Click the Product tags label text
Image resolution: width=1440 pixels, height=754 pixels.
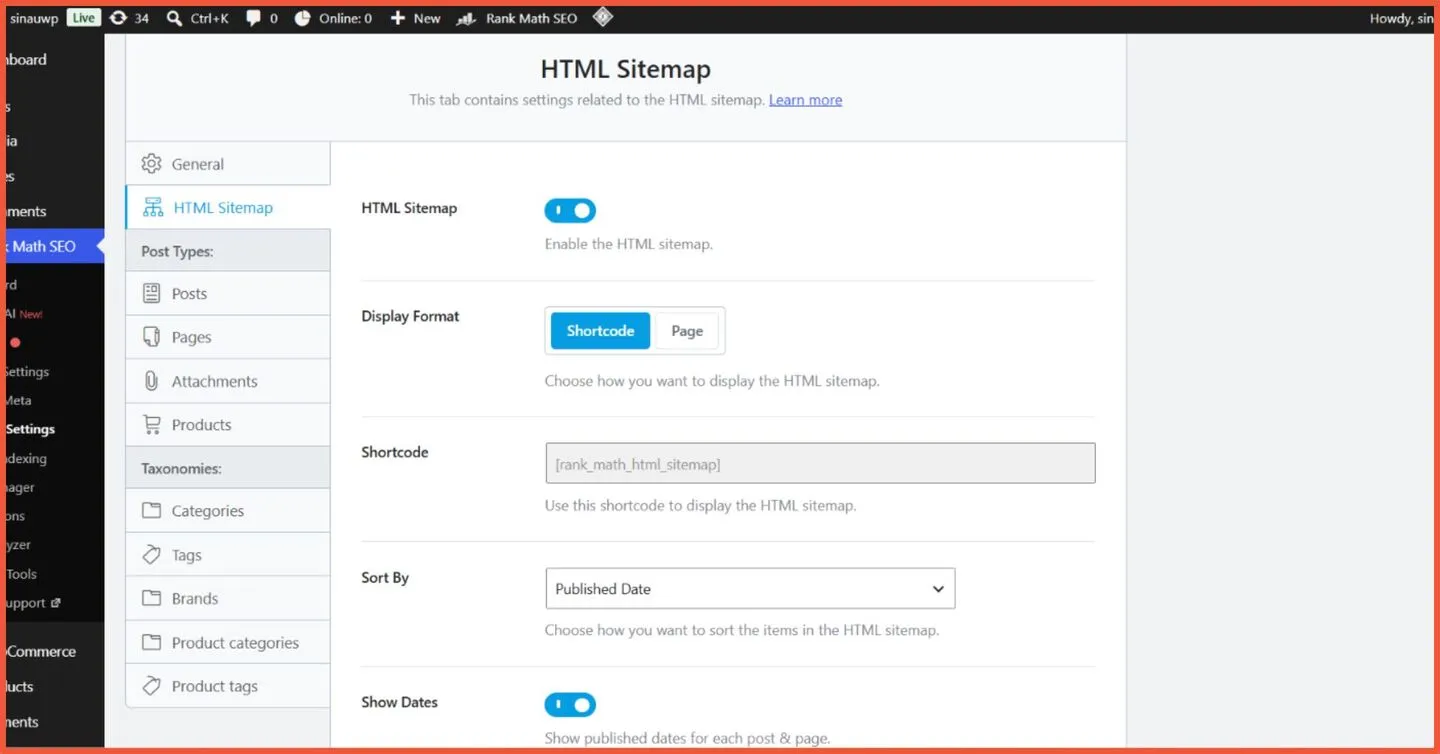[x=215, y=686]
